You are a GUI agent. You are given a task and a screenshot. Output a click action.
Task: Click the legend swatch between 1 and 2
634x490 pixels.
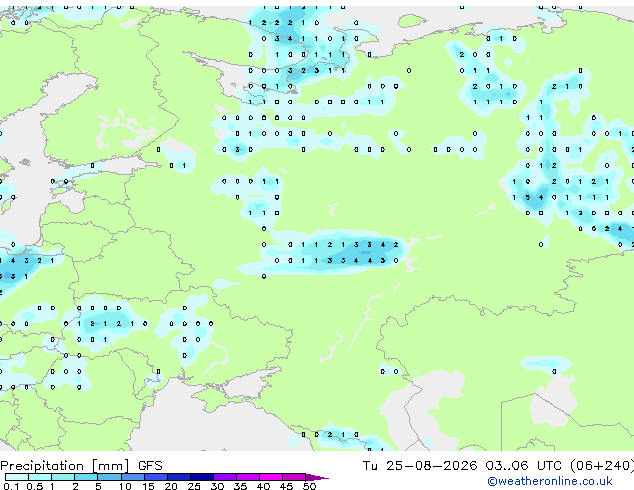pos(63,477)
